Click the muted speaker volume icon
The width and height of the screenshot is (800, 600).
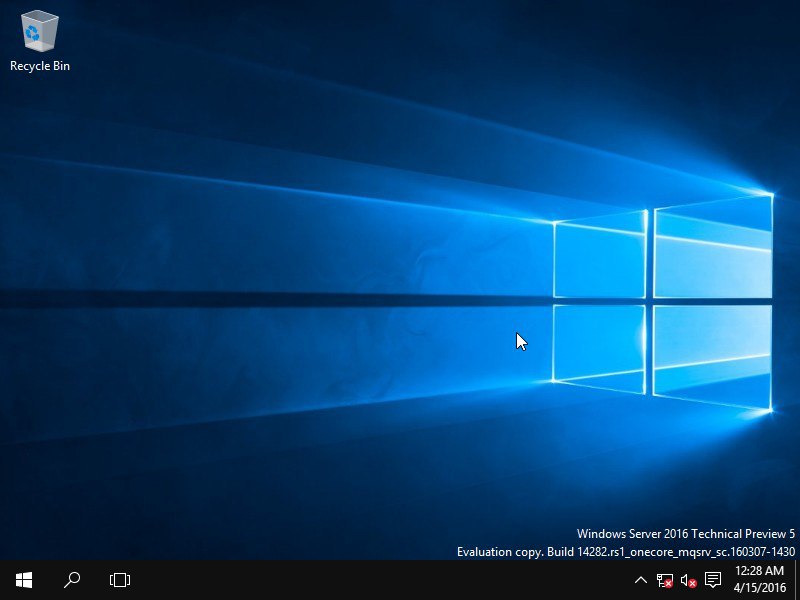point(688,580)
